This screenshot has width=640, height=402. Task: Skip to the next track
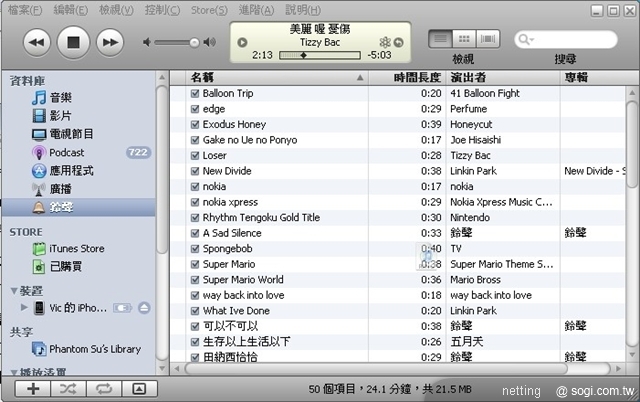coord(110,42)
